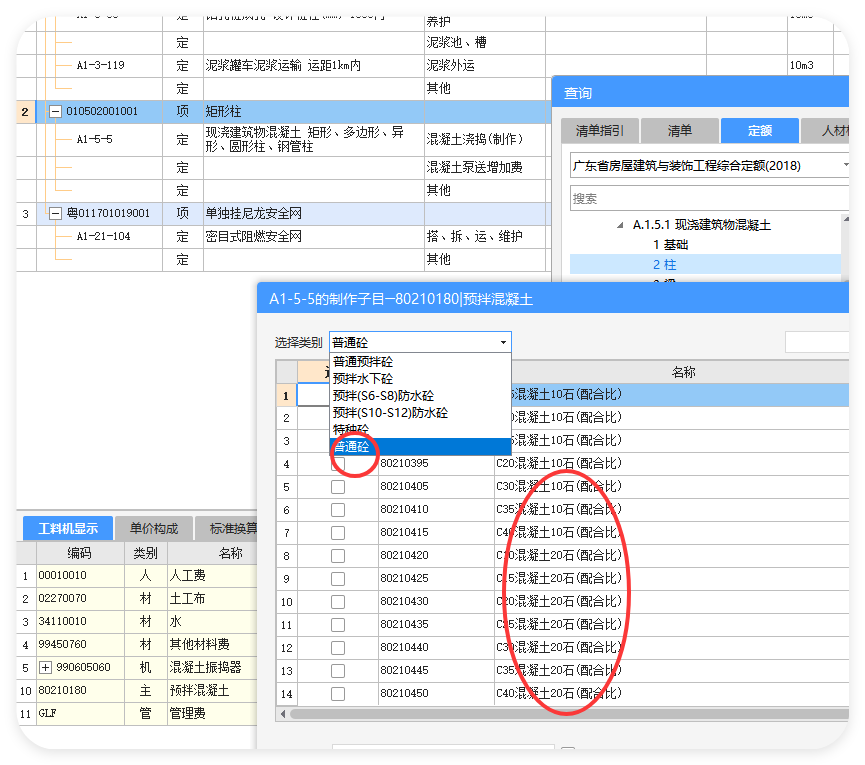This screenshot has width=865, height=765.
Task: Click the 泥浆池、槽 work content cell
Action: (x=484, y=42)
